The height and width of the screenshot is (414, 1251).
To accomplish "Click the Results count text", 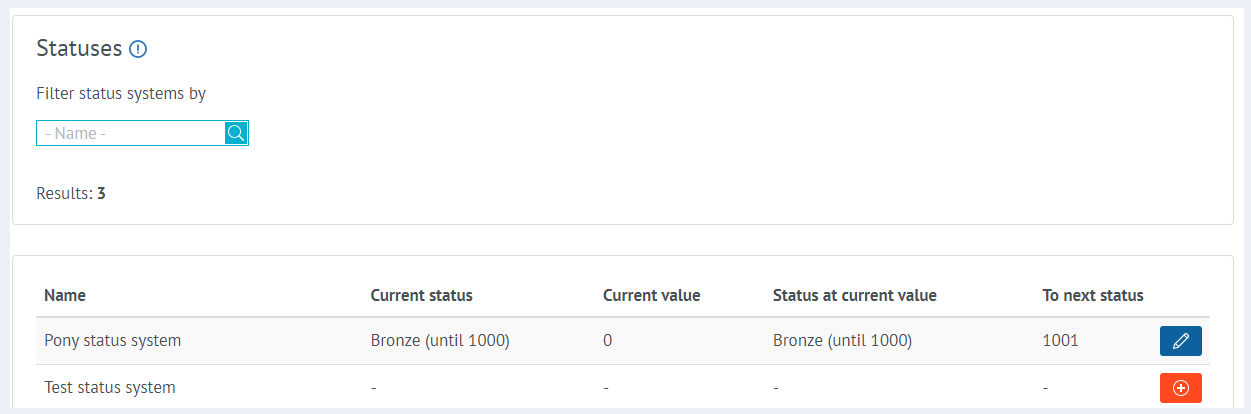I will coord(71,193).
